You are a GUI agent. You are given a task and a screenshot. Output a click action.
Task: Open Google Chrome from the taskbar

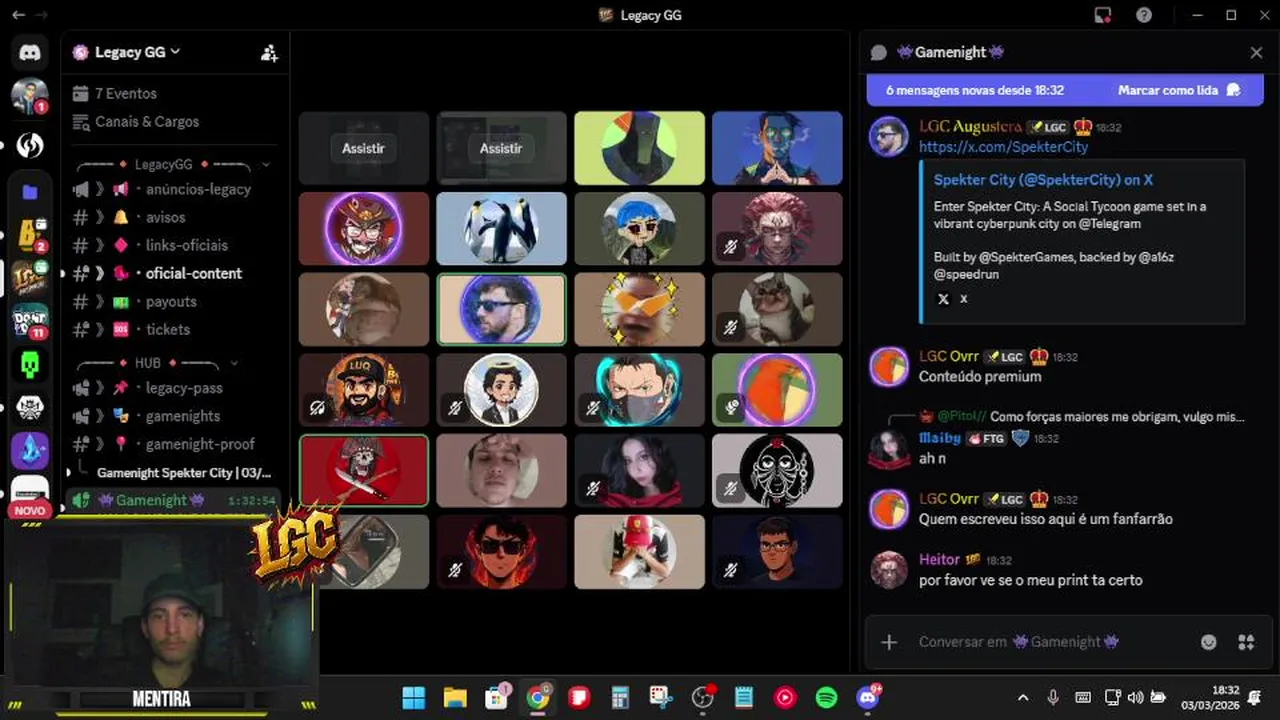click(x=538, y=697)
